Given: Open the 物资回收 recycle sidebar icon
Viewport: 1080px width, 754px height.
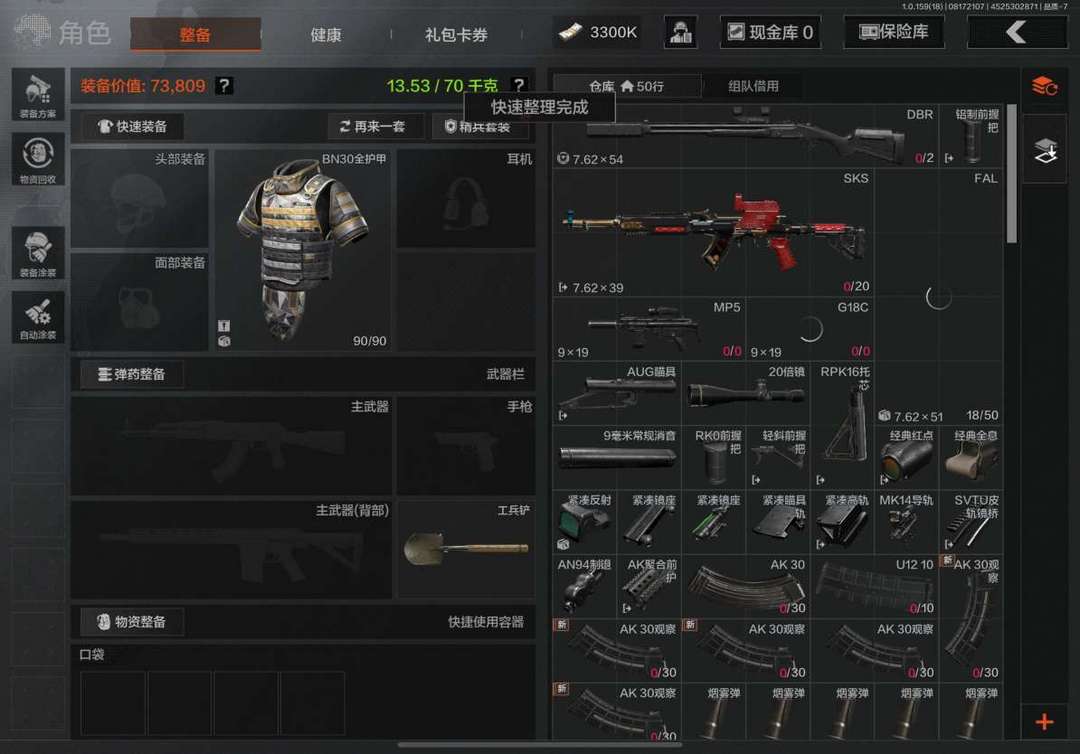Looking at the screenshot, I should click(38, 159).
